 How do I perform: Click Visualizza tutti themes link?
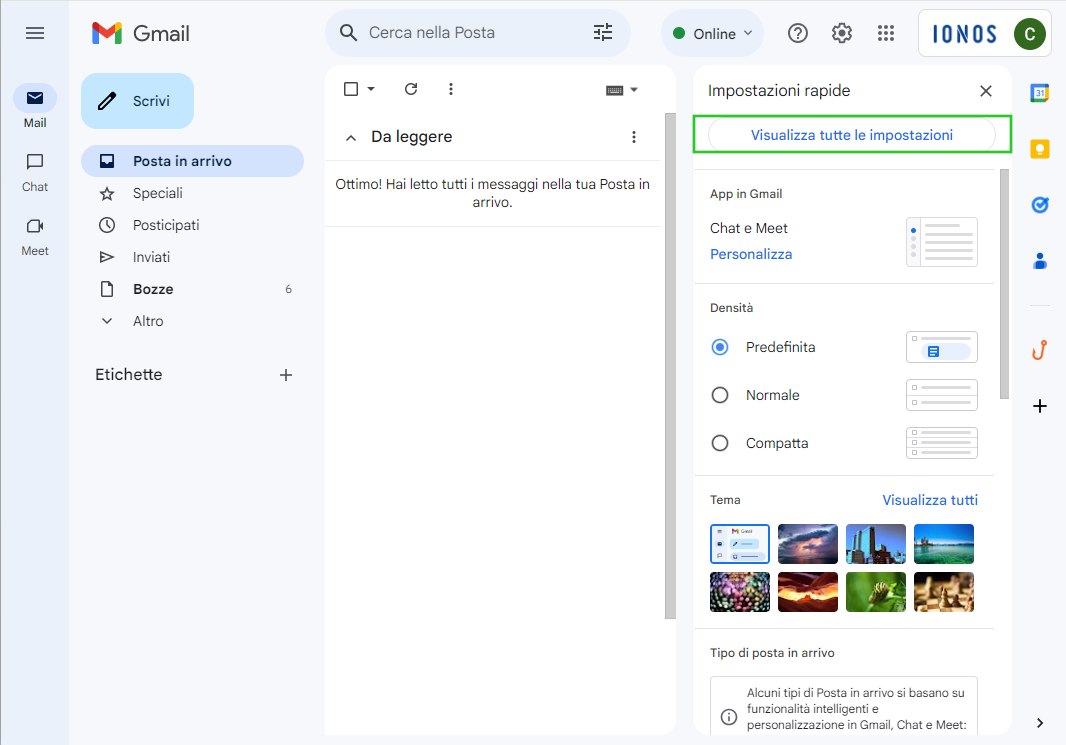pos(929,500)
